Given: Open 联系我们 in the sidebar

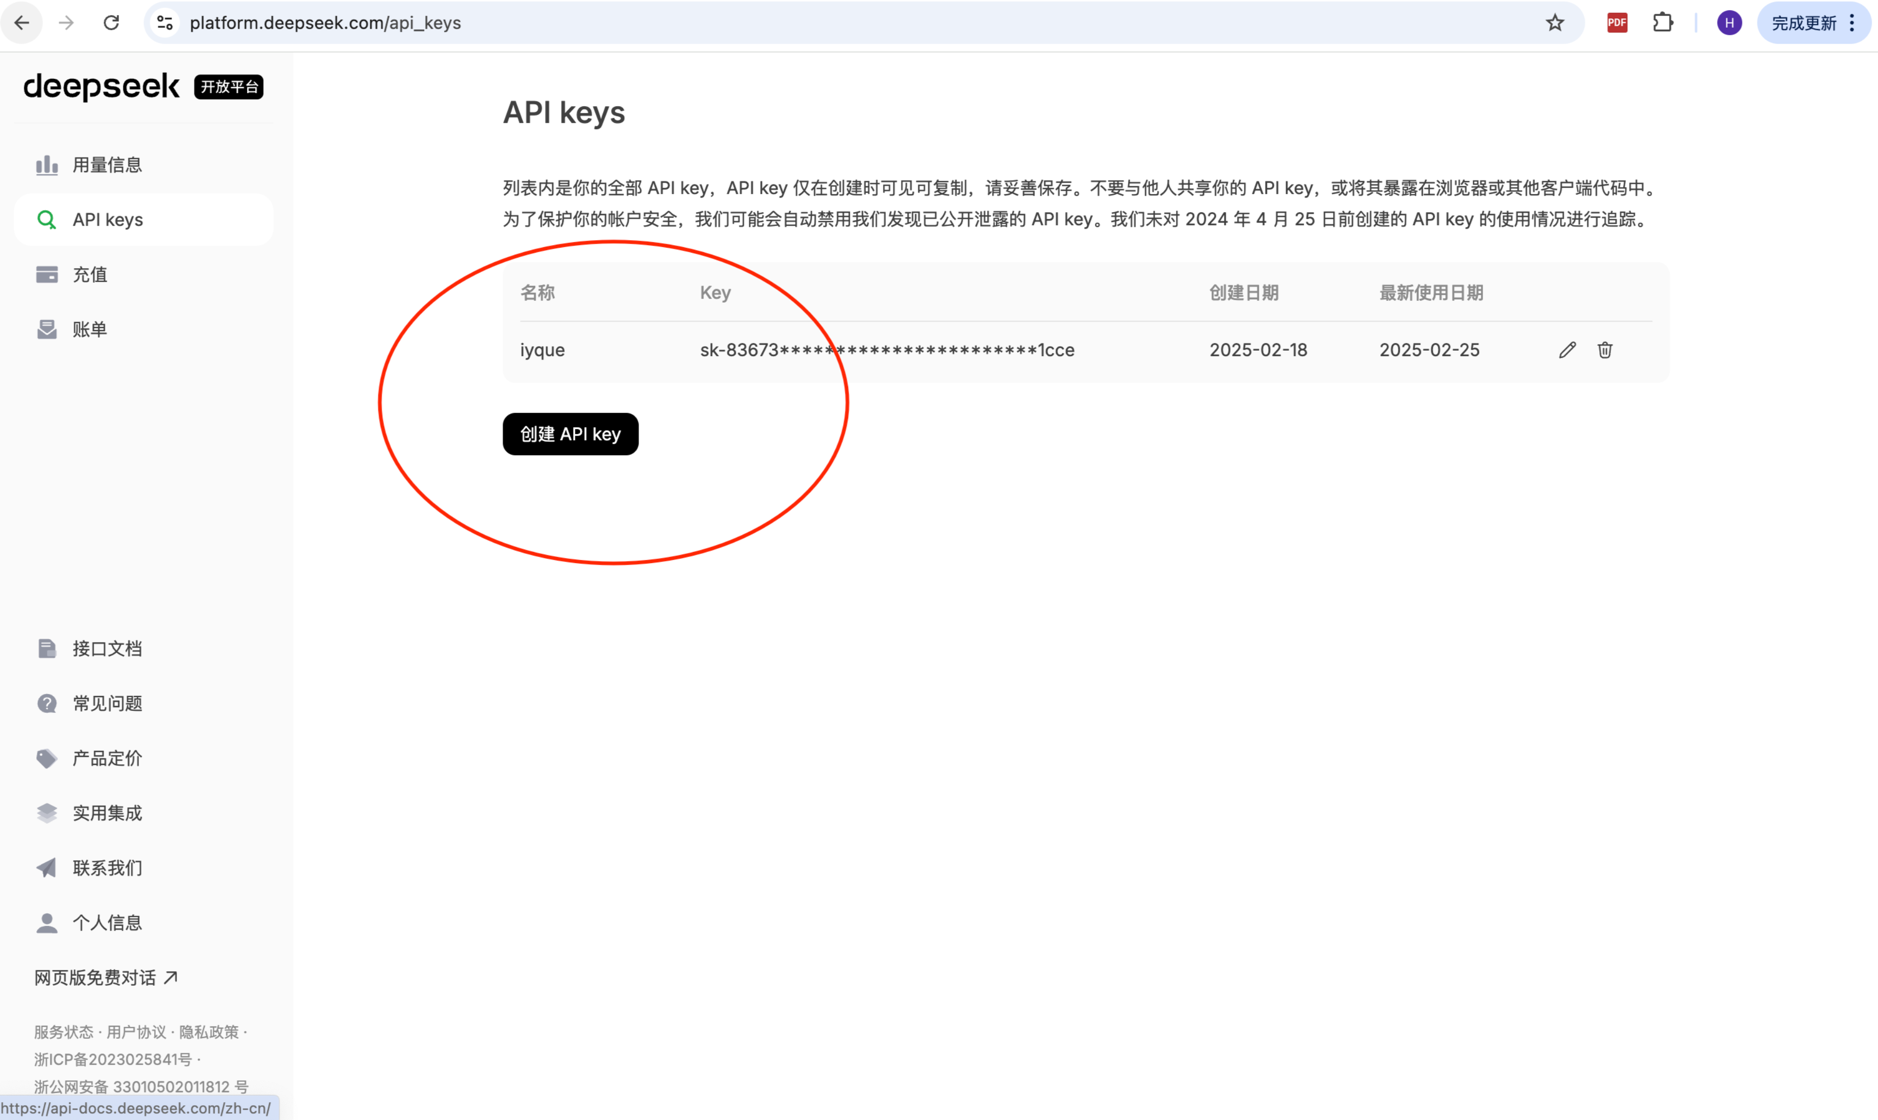Looking at the screenshot, I should click(x=143, y=868).
